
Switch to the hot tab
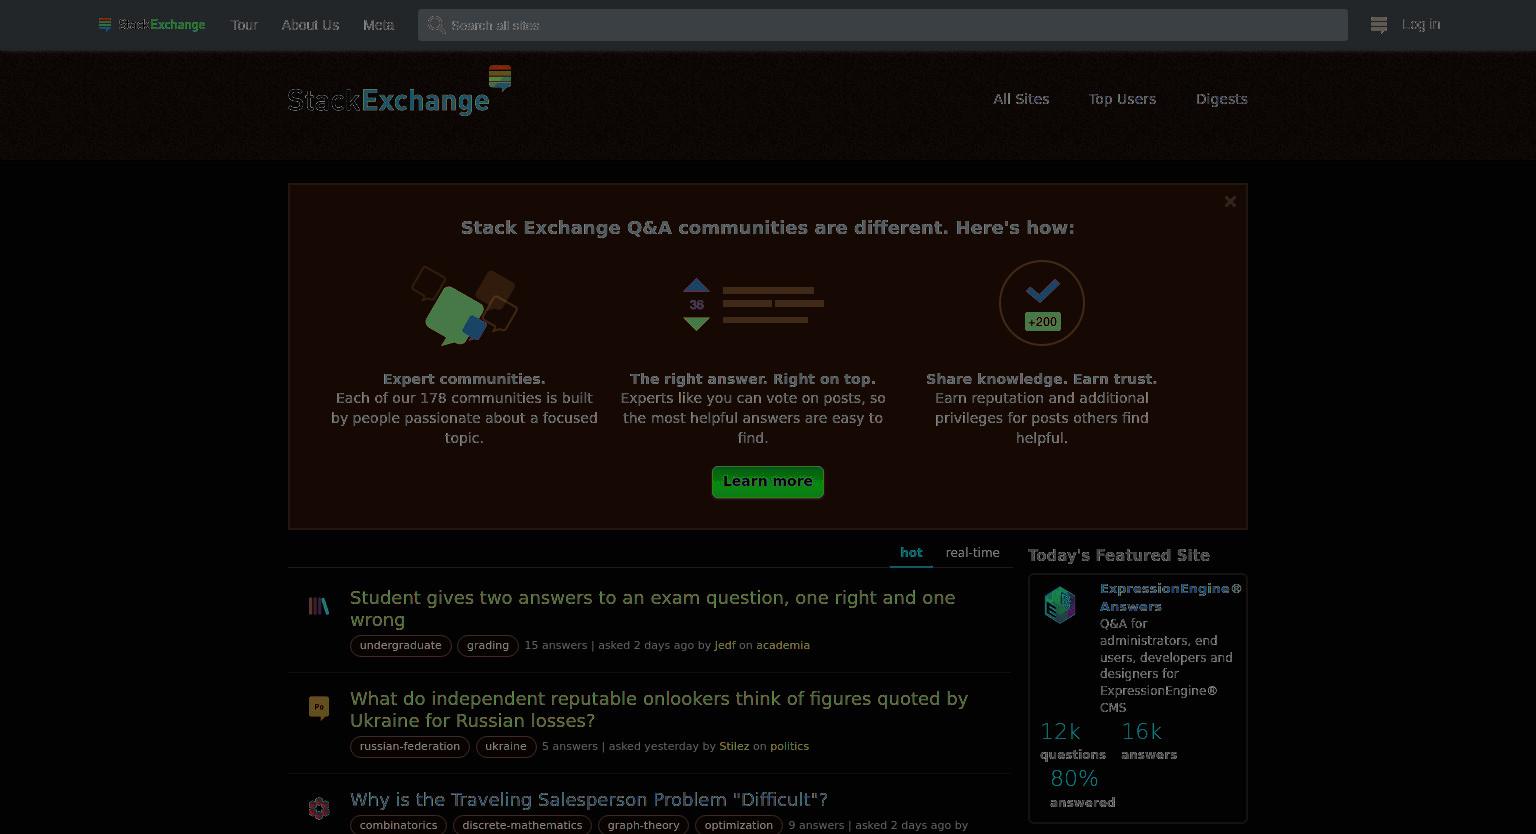(911, 553)
